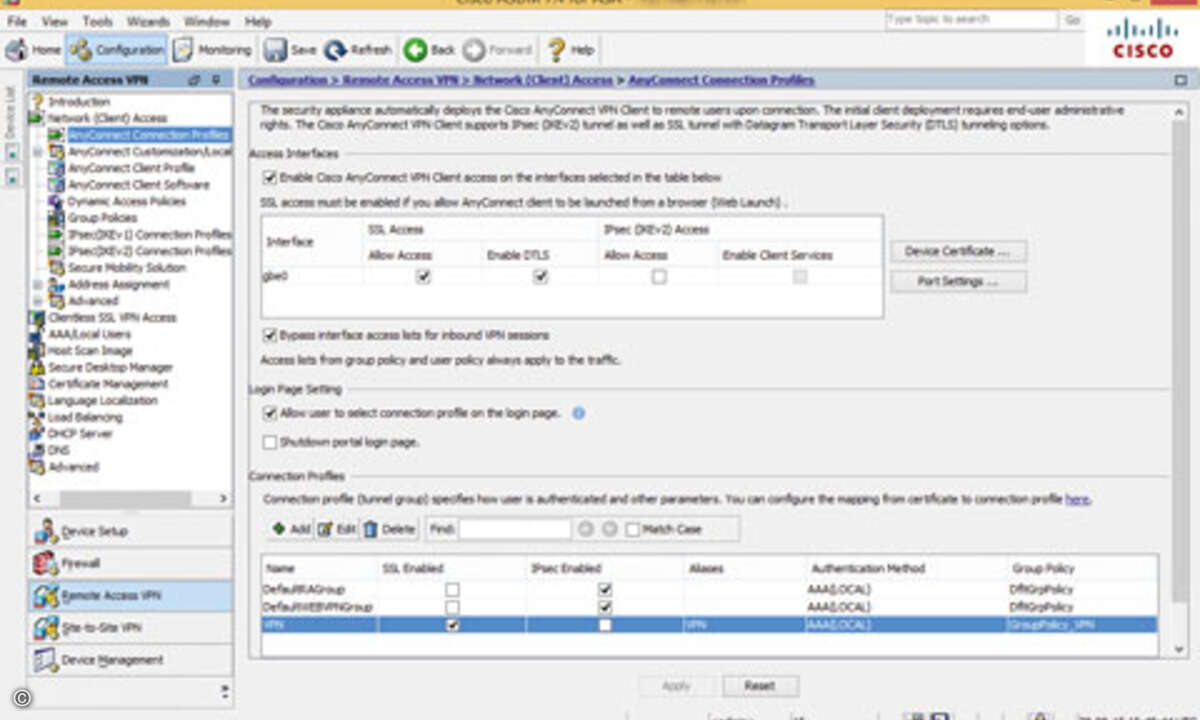Click the Reset button
The image size is (1200, 720).
coord(759,686)
